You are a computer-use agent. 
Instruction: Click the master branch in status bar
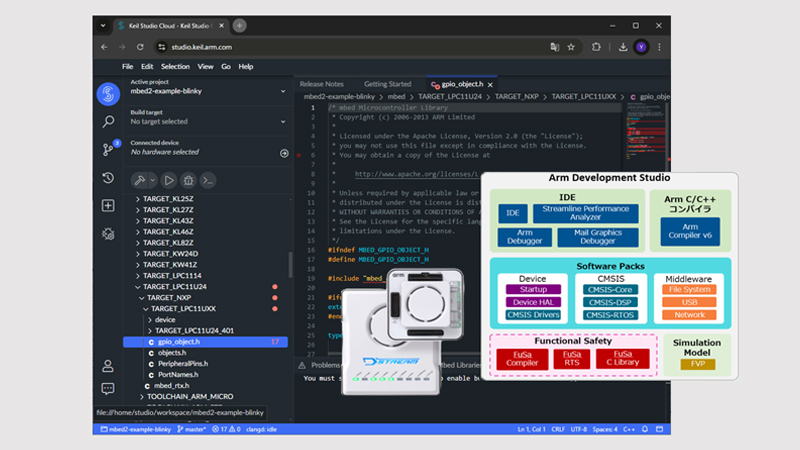click(194, 429)
